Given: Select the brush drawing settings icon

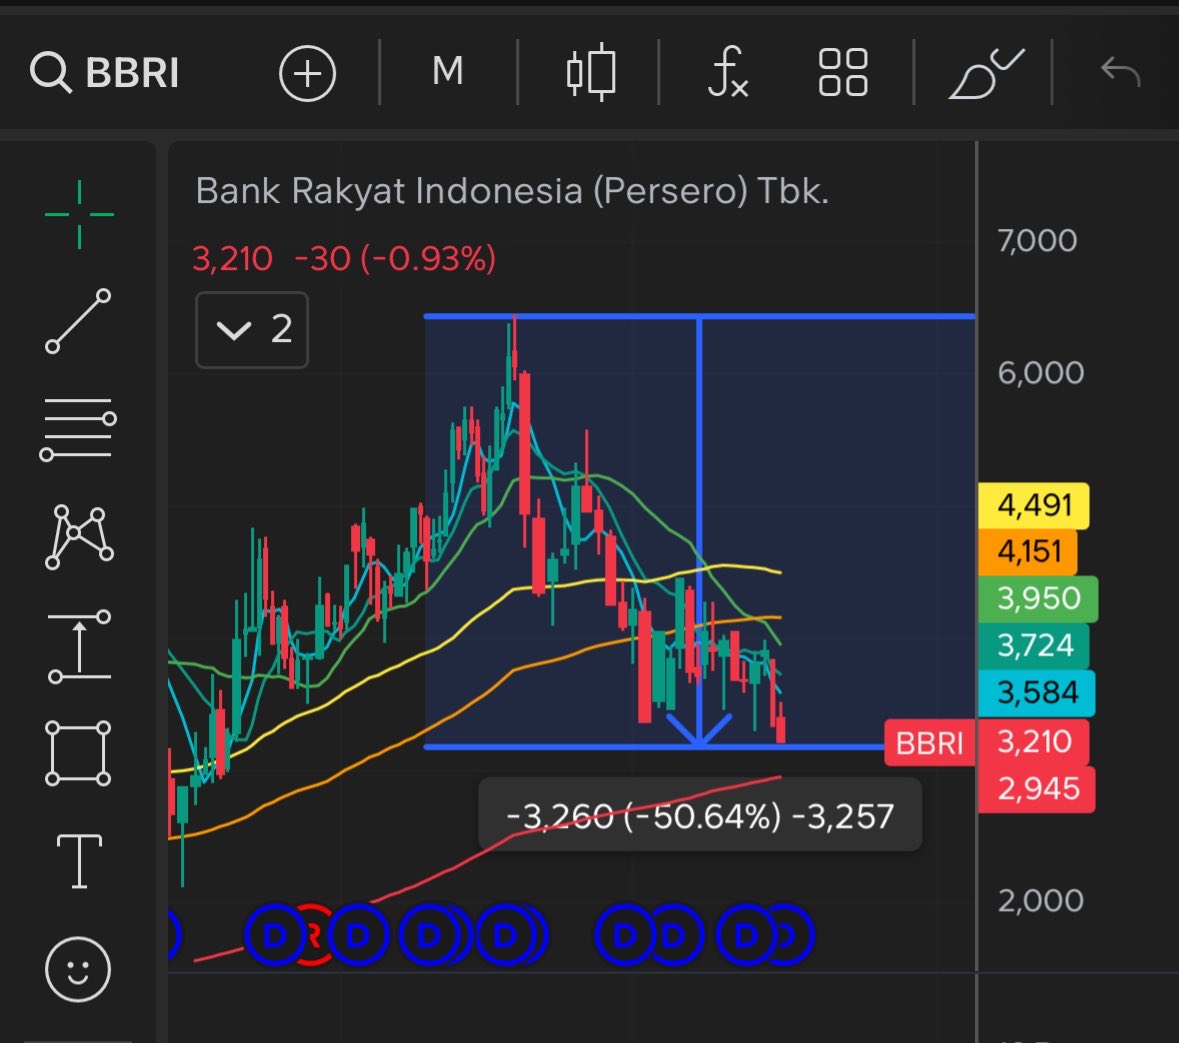Looking at the screenshot, I should pos(987,73).
